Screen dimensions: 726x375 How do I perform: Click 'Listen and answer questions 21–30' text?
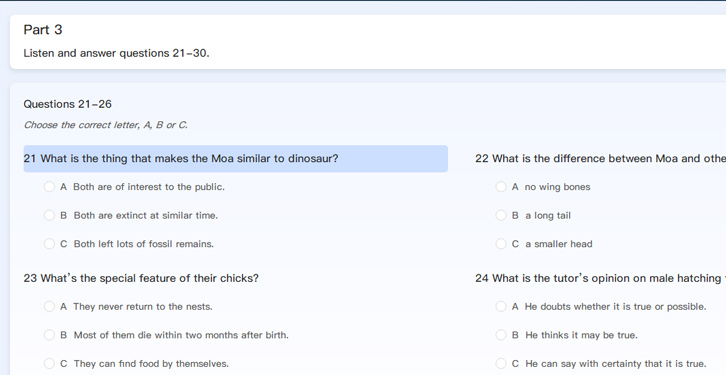pos(116,53)
